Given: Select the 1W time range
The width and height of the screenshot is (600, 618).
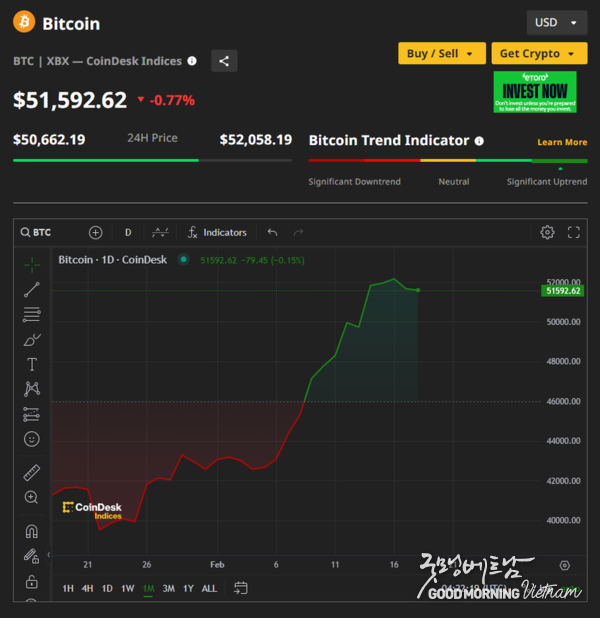Looking at the screenshot, I should (128, 588).
